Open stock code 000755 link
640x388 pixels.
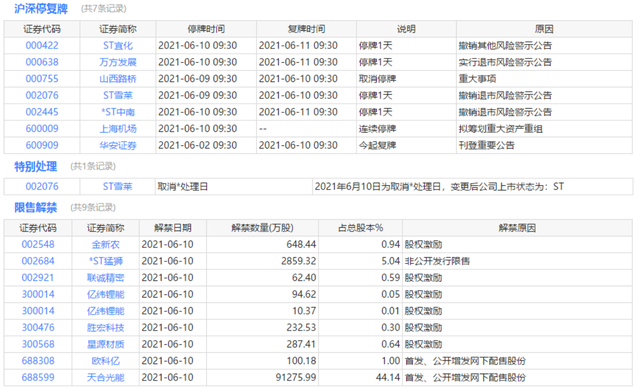pos(42,78)
